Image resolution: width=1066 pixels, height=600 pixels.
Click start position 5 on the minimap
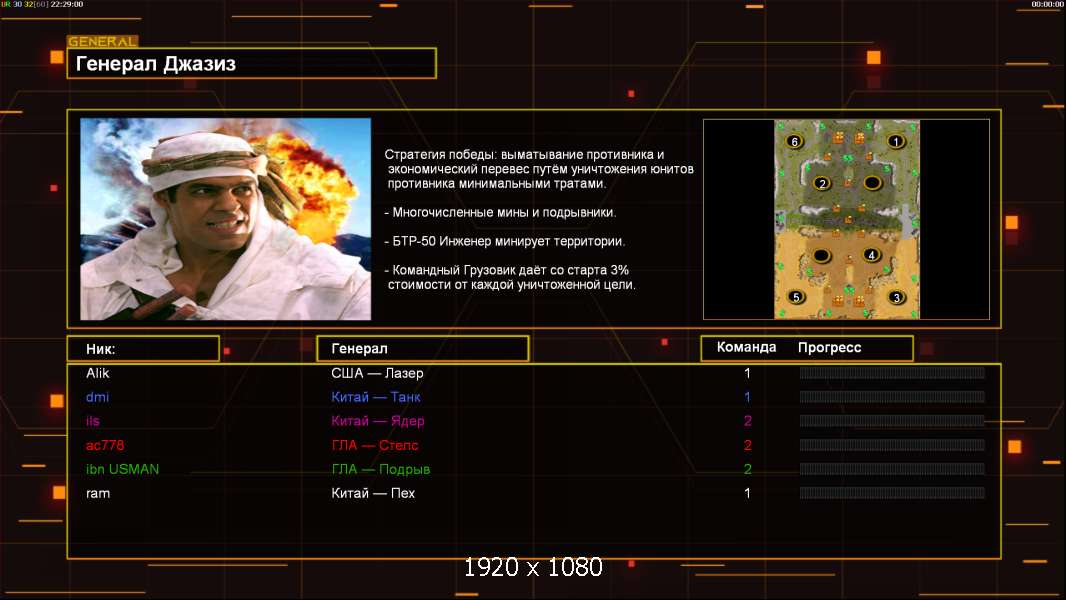click(796, 297)
